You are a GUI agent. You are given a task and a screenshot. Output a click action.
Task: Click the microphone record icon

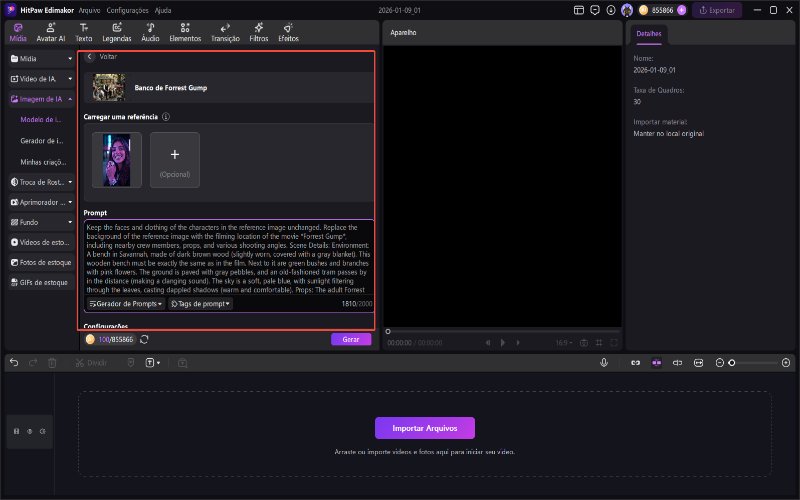point(604,362)
